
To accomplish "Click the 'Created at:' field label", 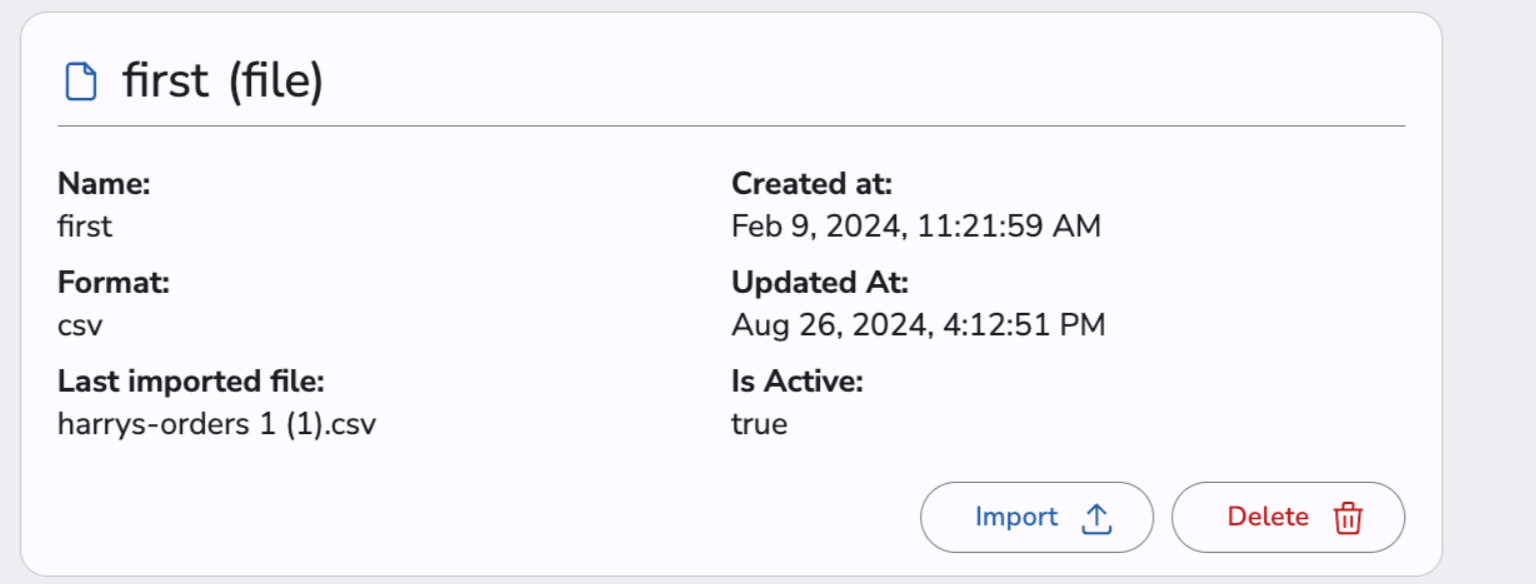I will point(812,184).
